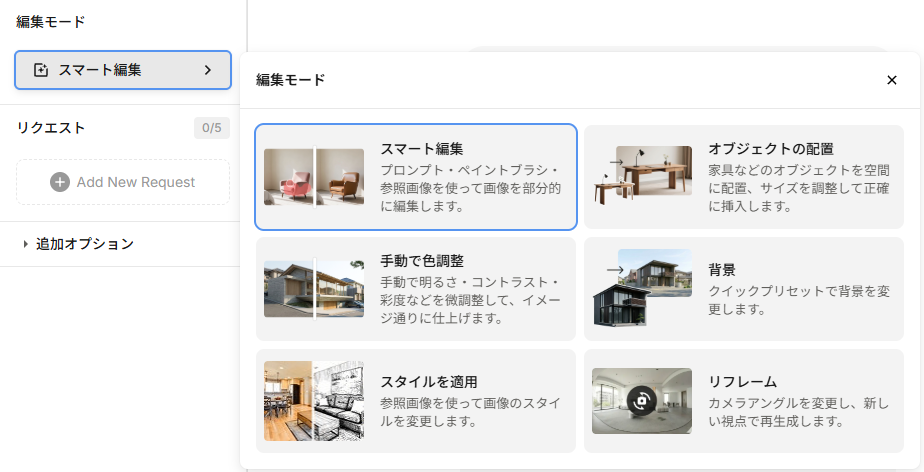Click the house thumbnail of 手動で色調整

(314, 289)
